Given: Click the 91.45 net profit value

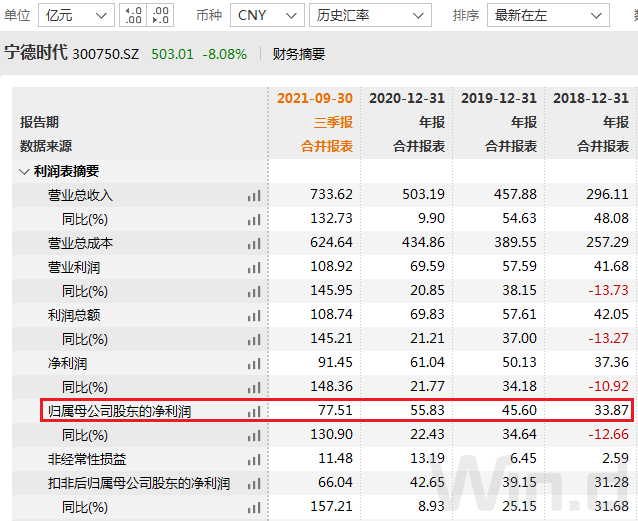Looking at the screenshot, I should [335, 362].
